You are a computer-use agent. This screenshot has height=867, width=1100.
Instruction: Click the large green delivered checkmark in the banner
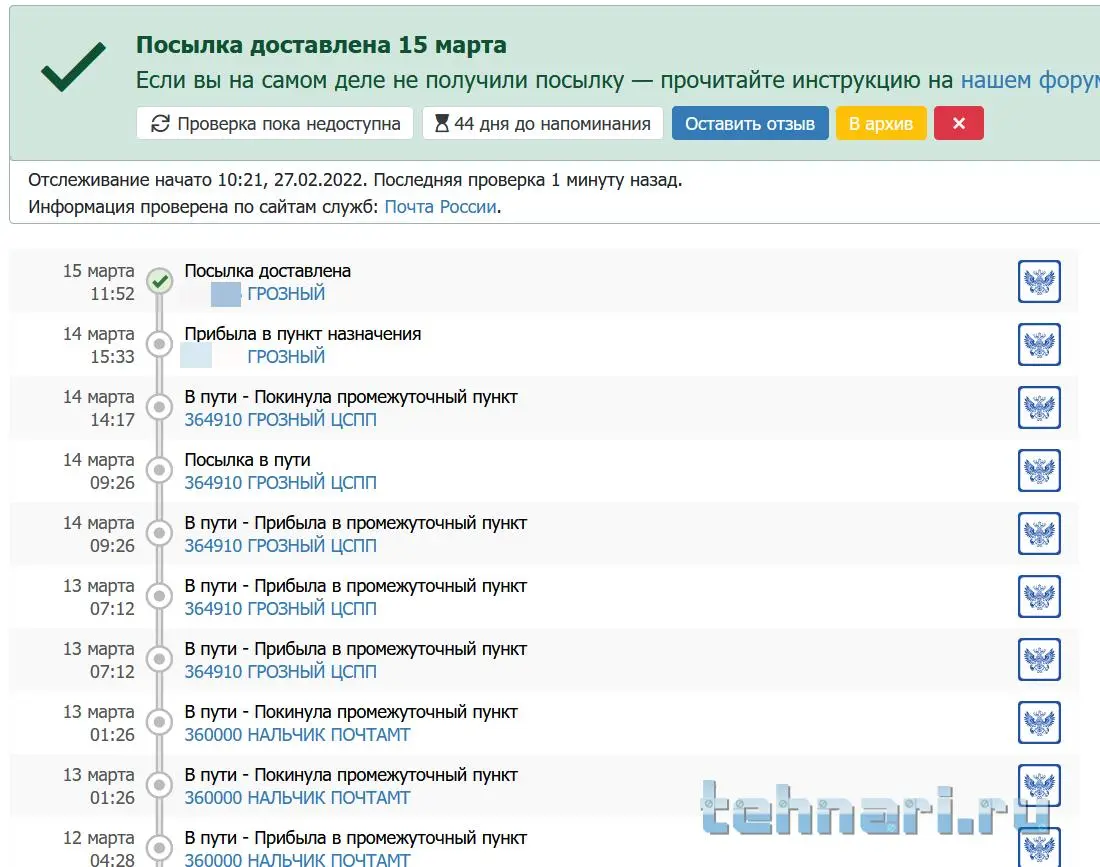tap(73, 67)
